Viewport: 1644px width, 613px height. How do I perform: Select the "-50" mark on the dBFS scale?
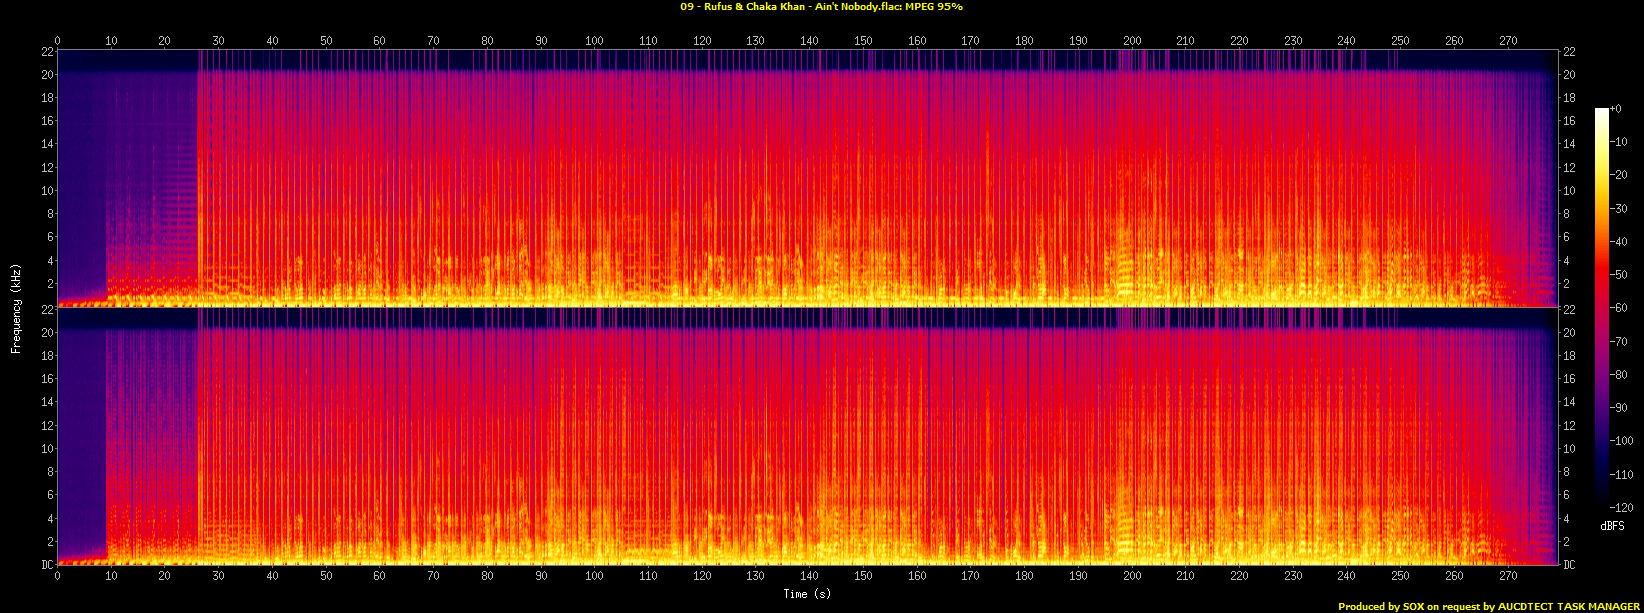1620,275
